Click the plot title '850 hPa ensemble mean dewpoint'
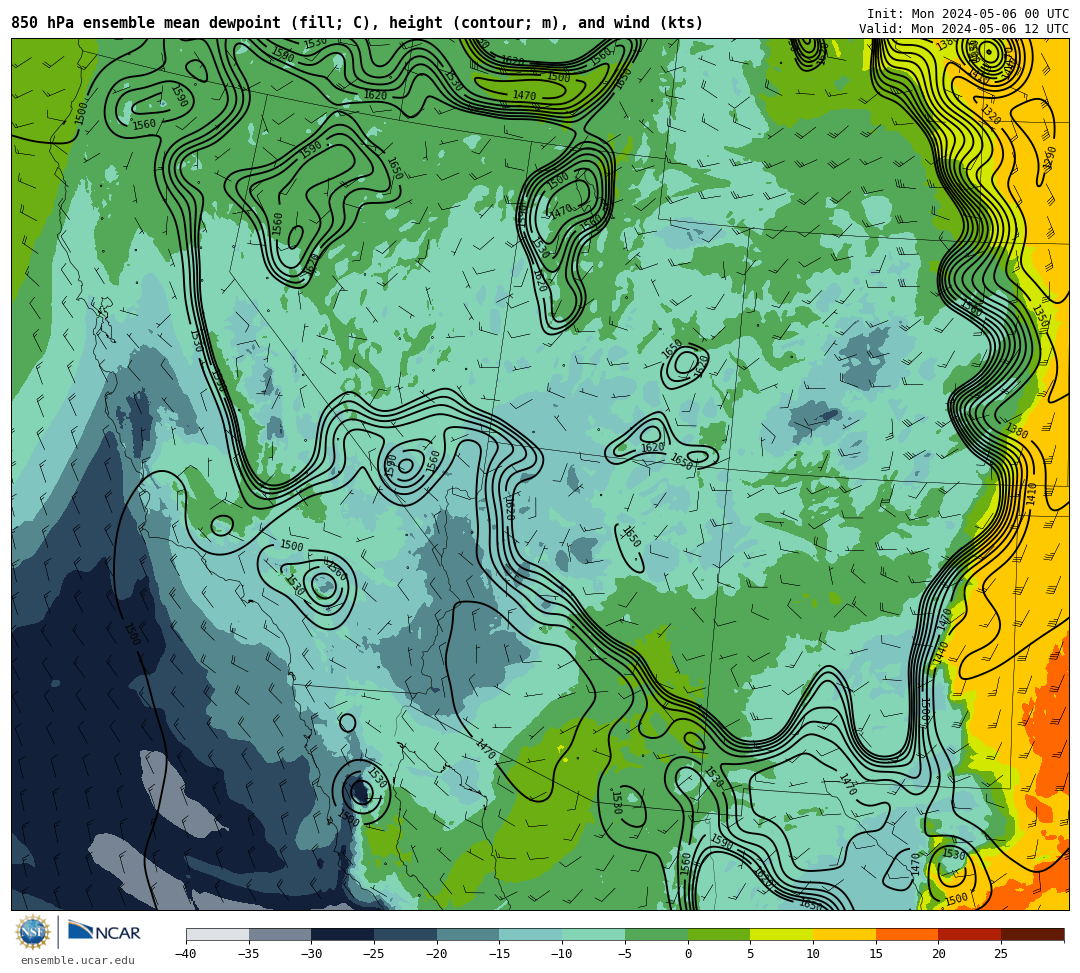Image resolution: width=1080 pixels, height=973 pixels. click(146, 23)
